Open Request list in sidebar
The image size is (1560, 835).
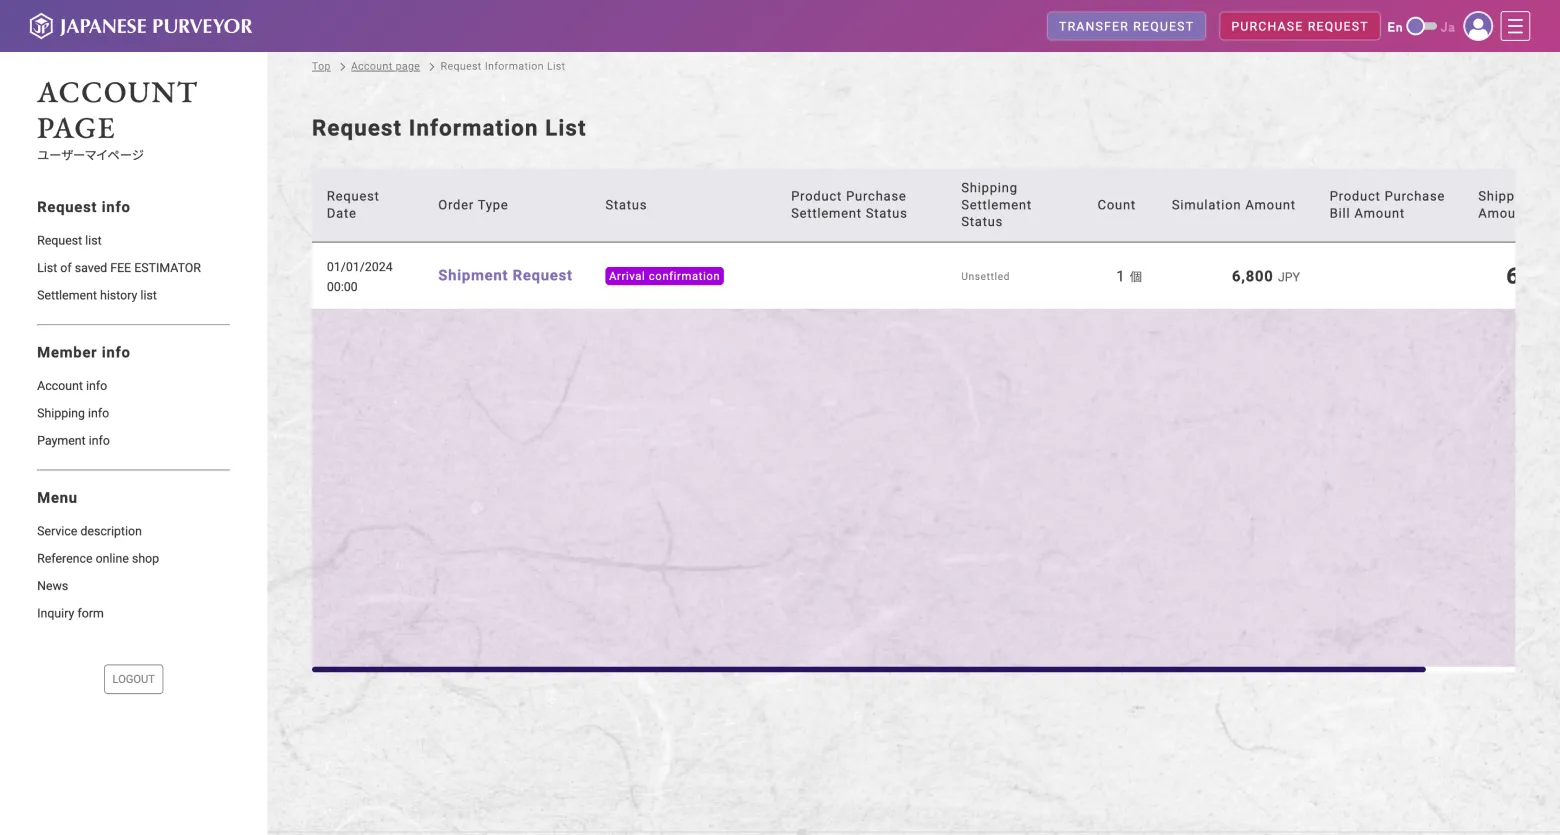[x=69, y=241]
